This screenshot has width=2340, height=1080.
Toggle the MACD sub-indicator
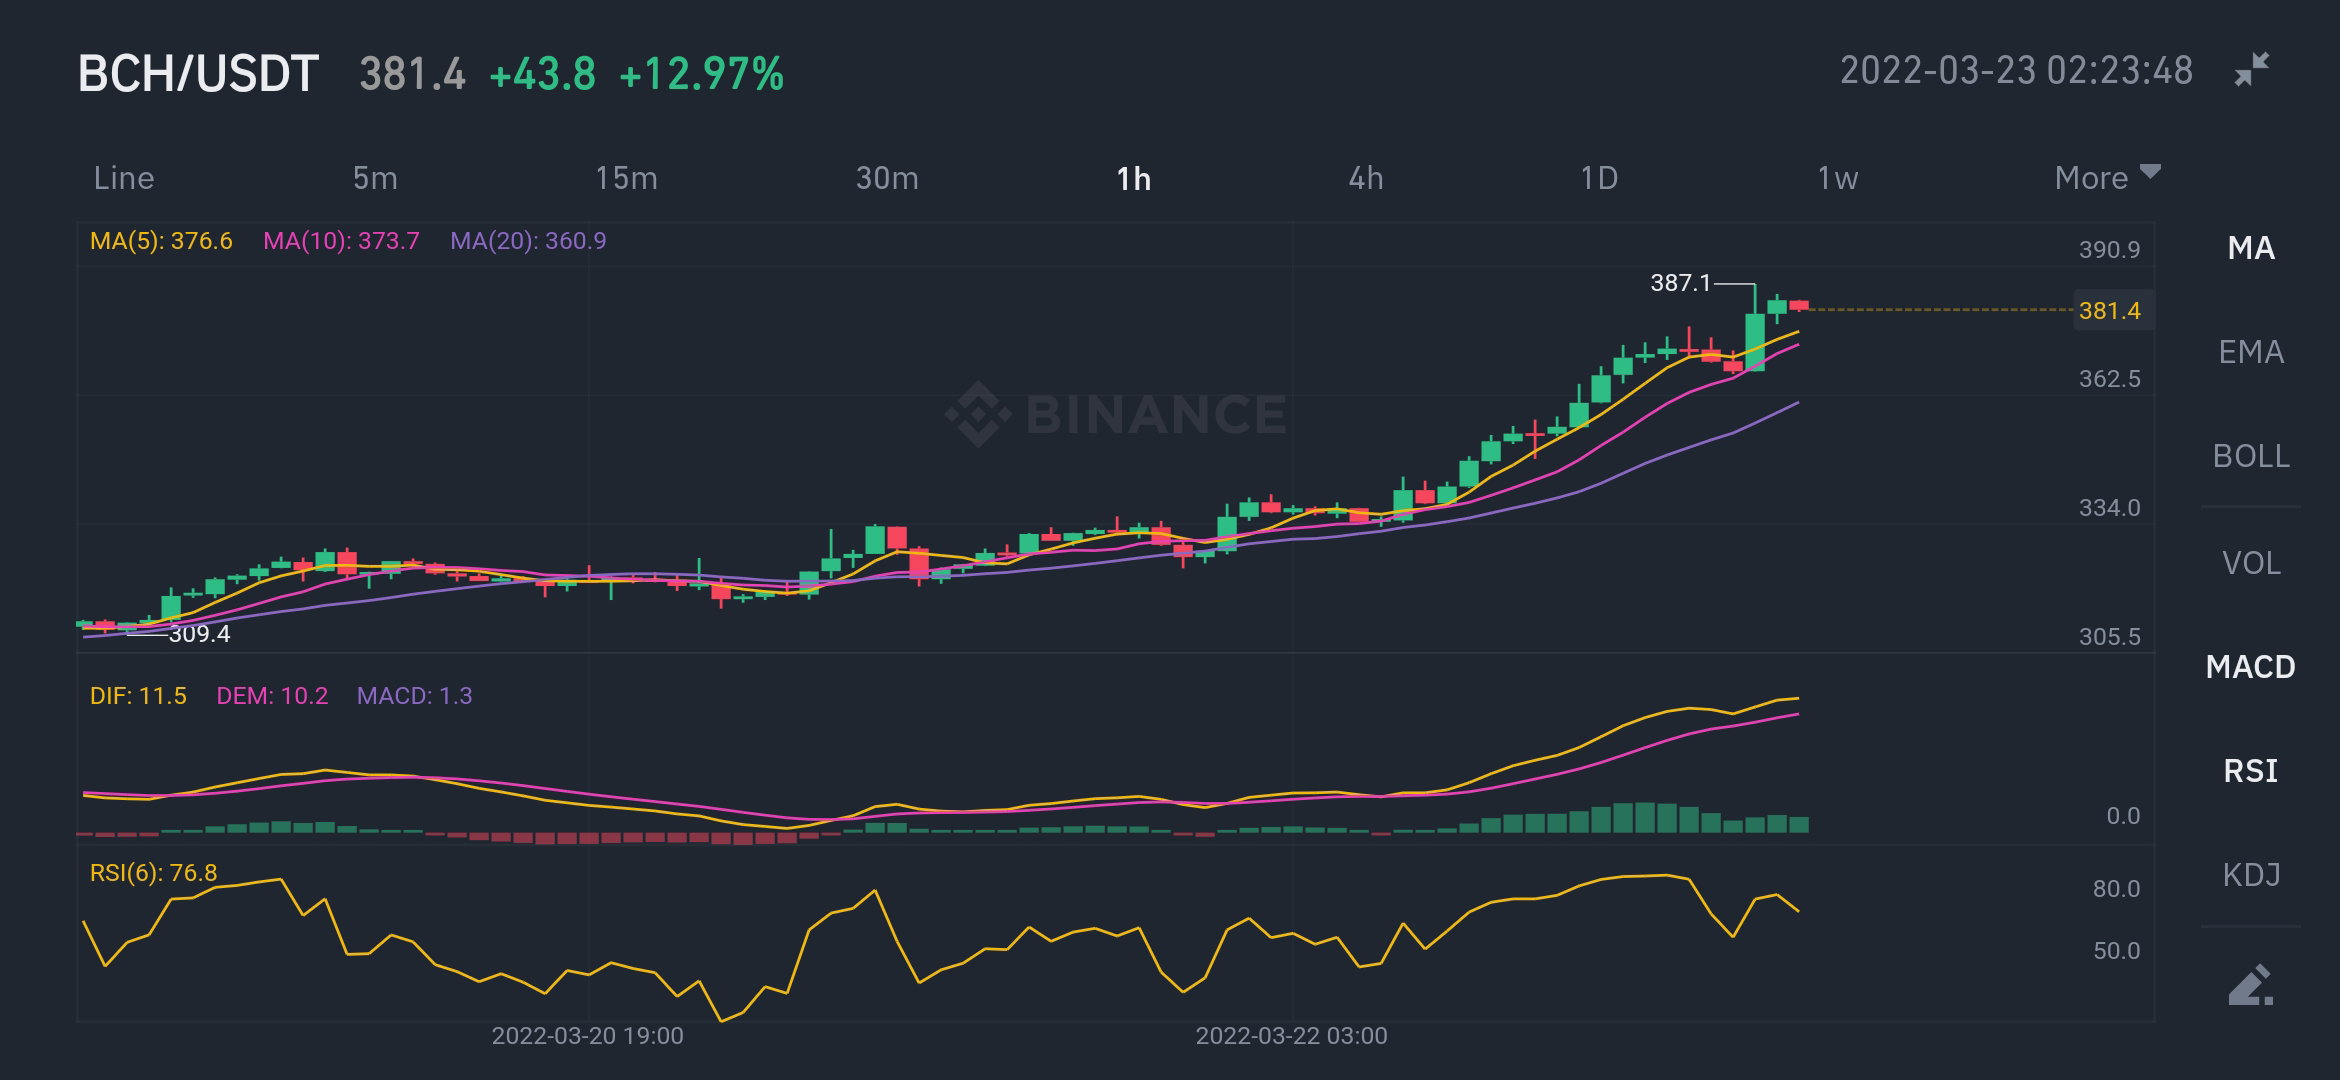coord(2251,667)
